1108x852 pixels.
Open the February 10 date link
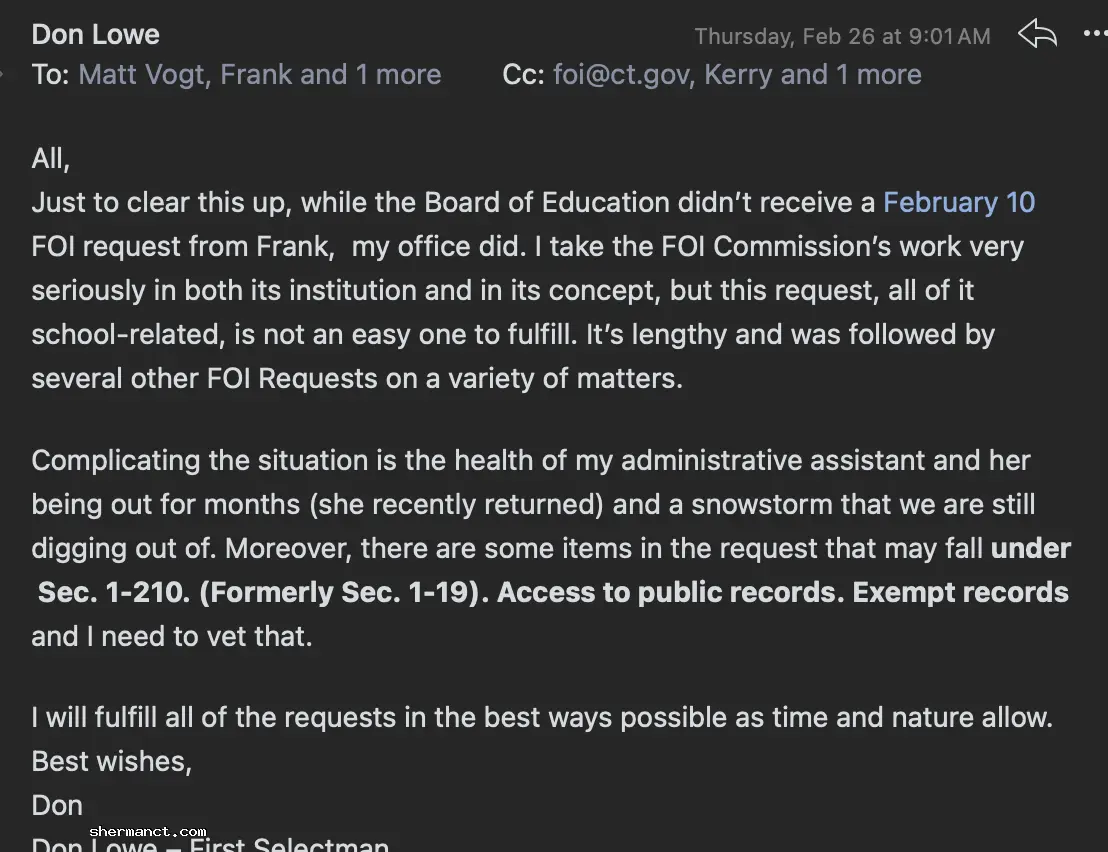pos(958,202)
